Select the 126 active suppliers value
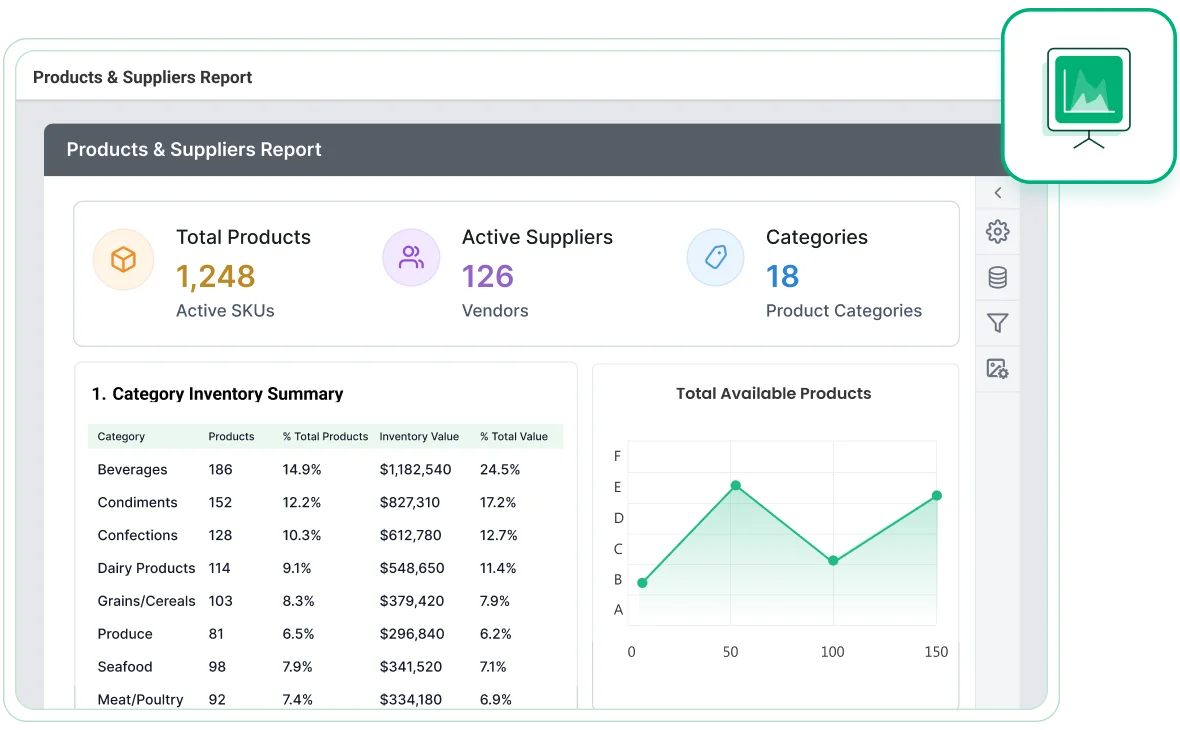 pos(488,277)
